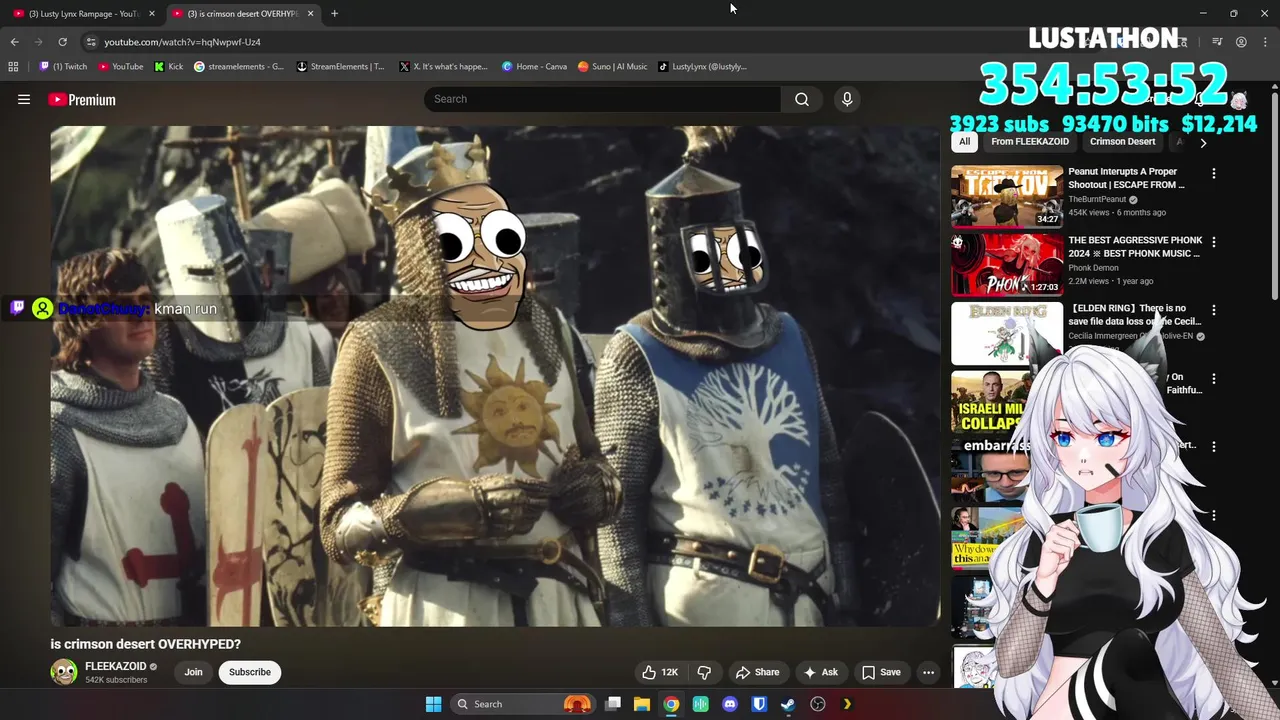Open THE BEST AGGRESSIVE PHONK 2024 title
1280x720 pixels.
click(1133, 247)
